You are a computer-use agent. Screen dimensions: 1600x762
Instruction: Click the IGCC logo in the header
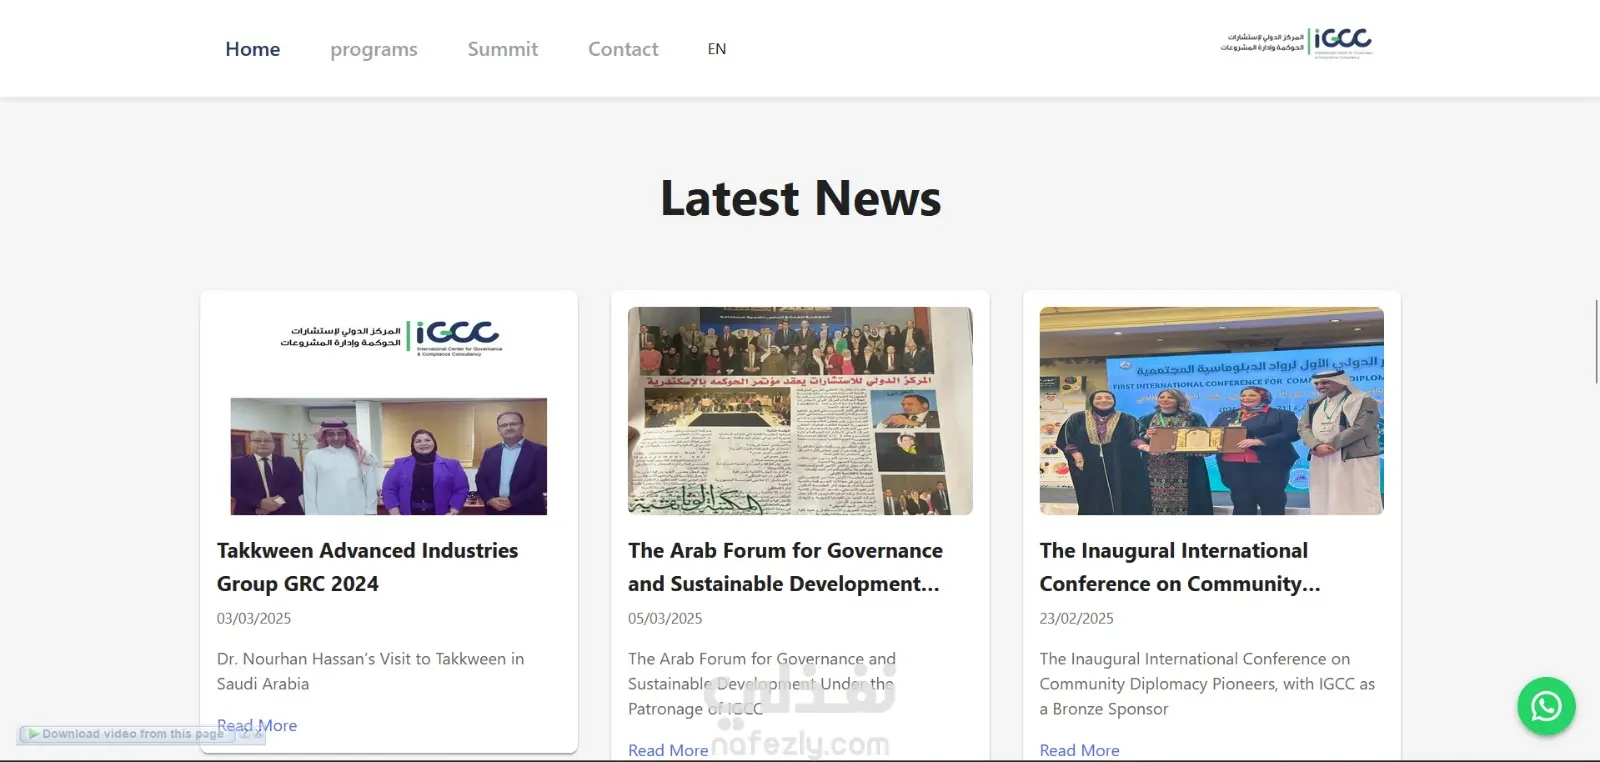pyautogui.click(x=1296, y=43)
